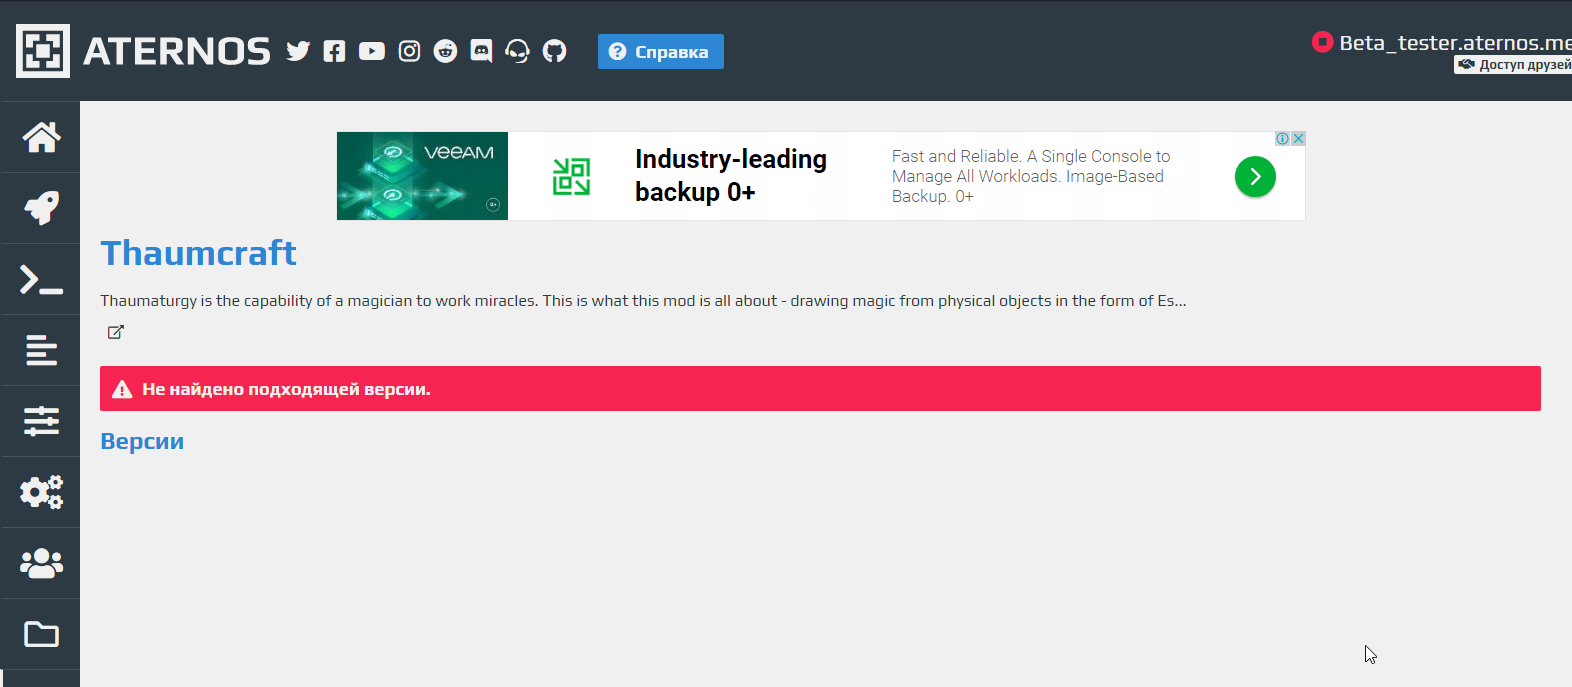Open Aternos Instagram profile

pos(409,51)
